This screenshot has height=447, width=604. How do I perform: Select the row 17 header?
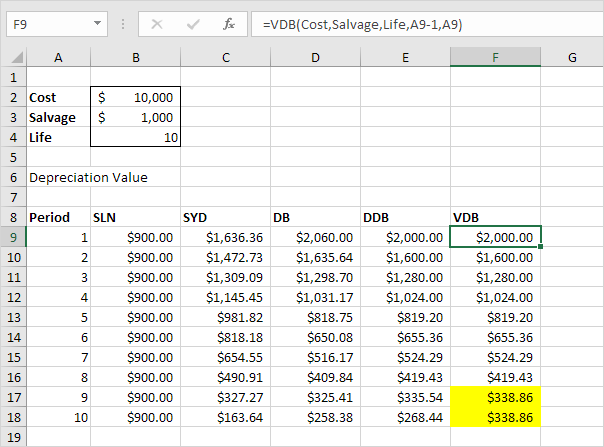(12, 397)
